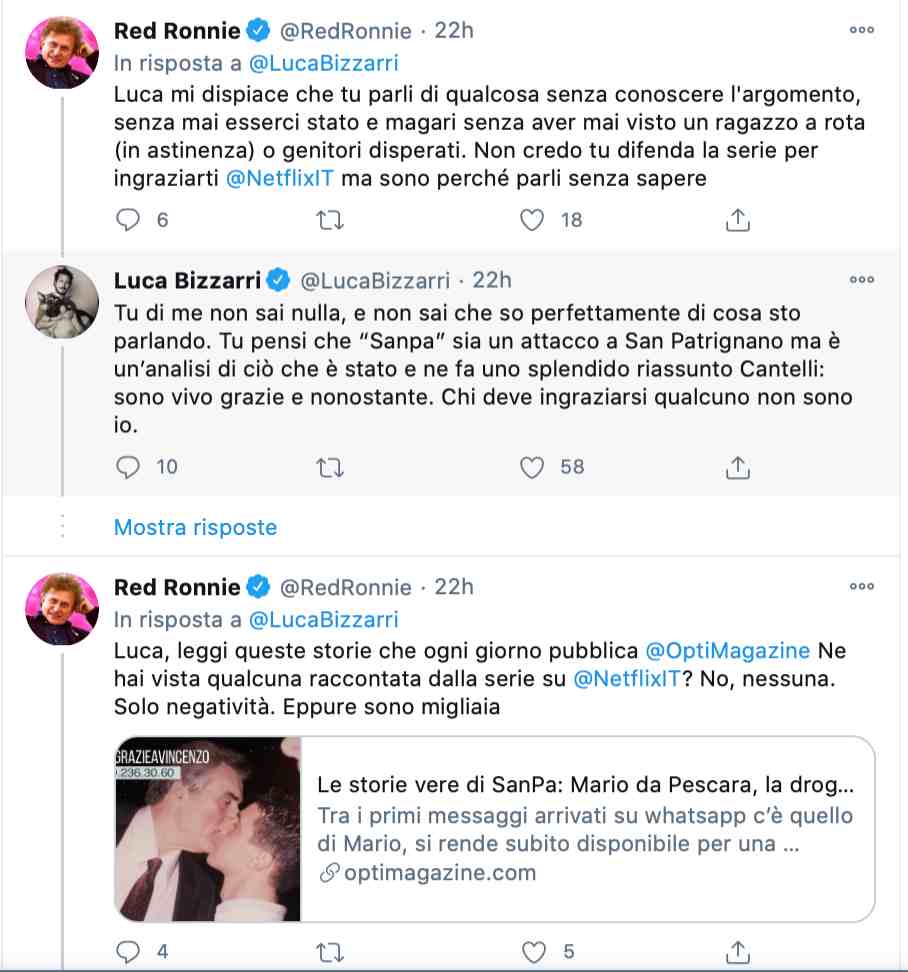Open the SanPa article preview thumbnail
This screenshot has width=908, height=972.
[208, 829]
